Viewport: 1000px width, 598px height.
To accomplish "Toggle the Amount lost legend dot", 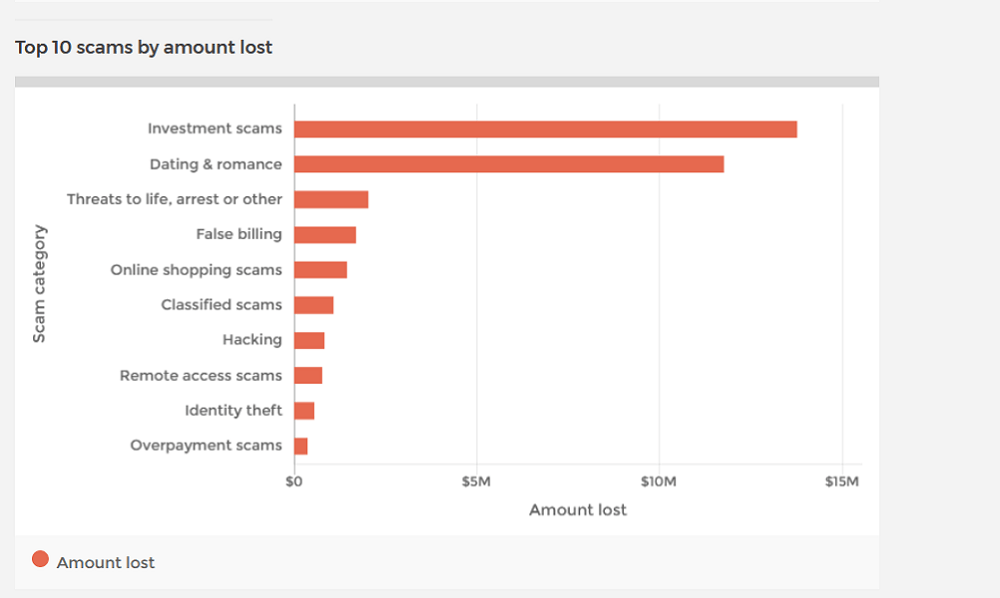I will click(x=40, y=559).
